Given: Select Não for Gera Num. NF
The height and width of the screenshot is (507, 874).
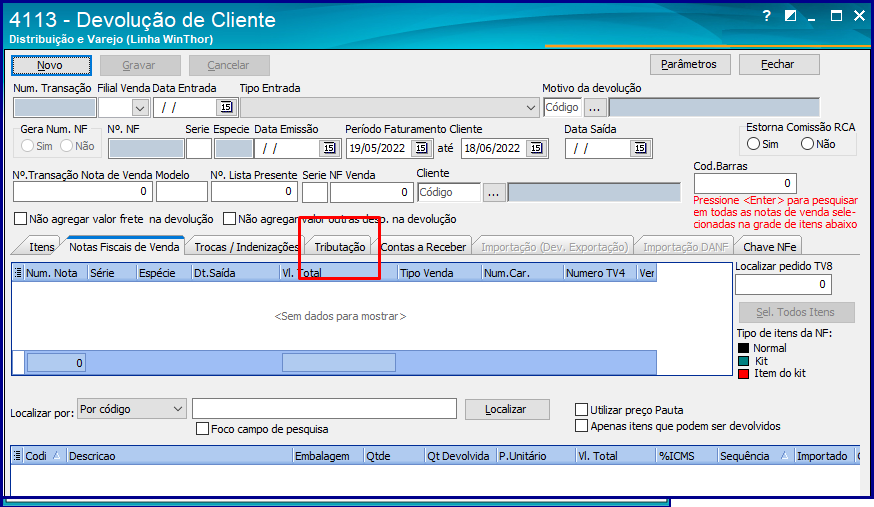Looking at the screenshot, I should [66, 146].
